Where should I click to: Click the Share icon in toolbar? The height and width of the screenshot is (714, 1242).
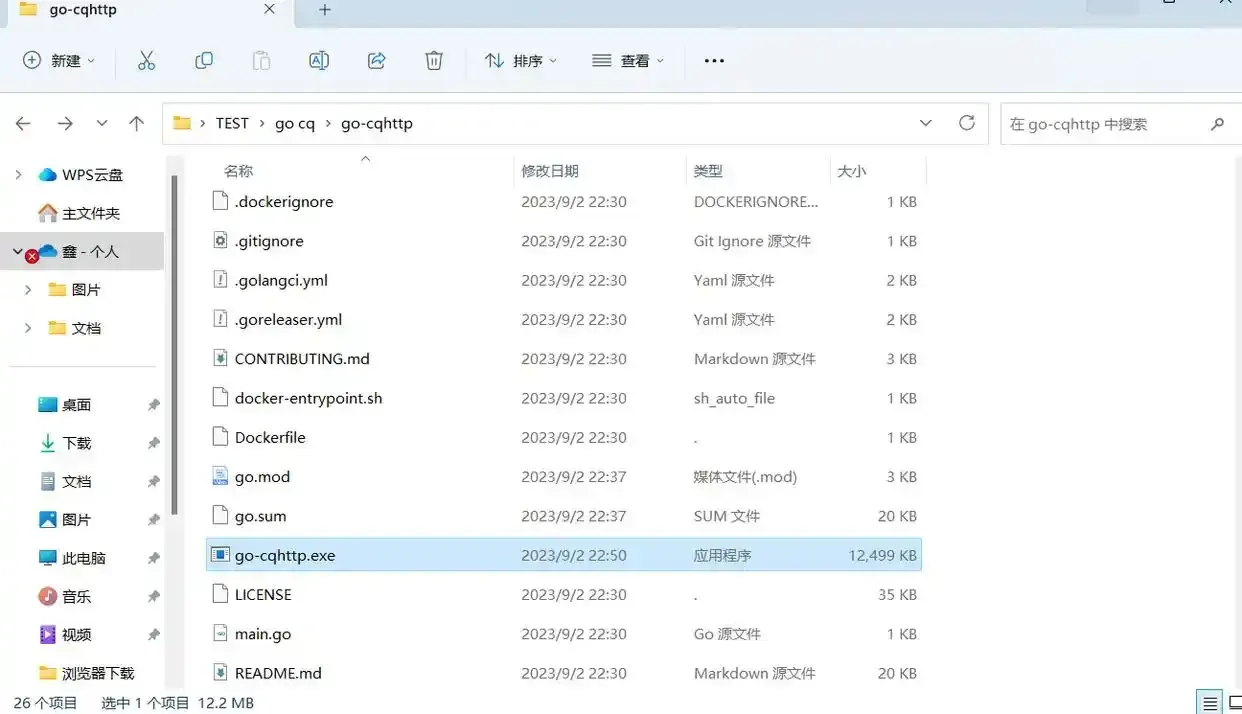pyautogui.click(x=377, y=61)
